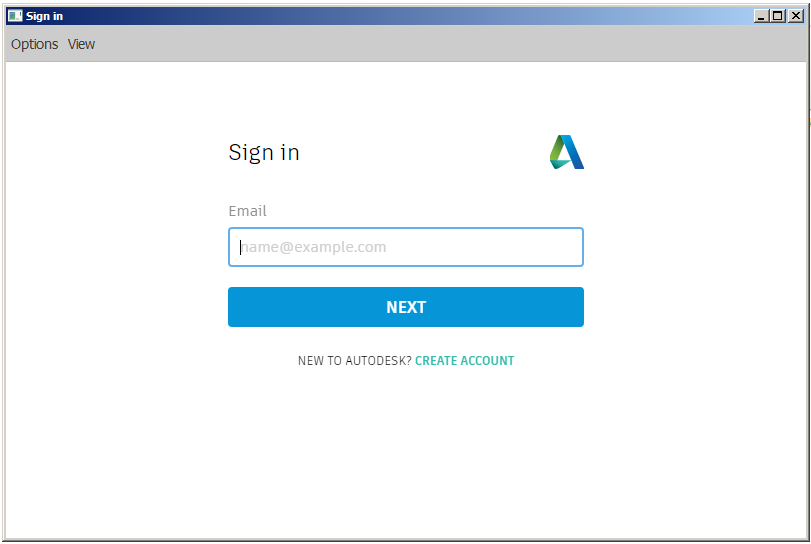Open the Options menu
Screen dimensions: 811x544
35,44
